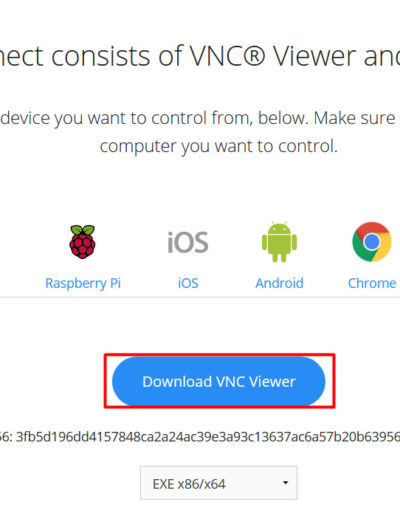This screenshot has height=516, width=400.
Task: Switch to the blue iOS text label
Action: coord(188,283)
